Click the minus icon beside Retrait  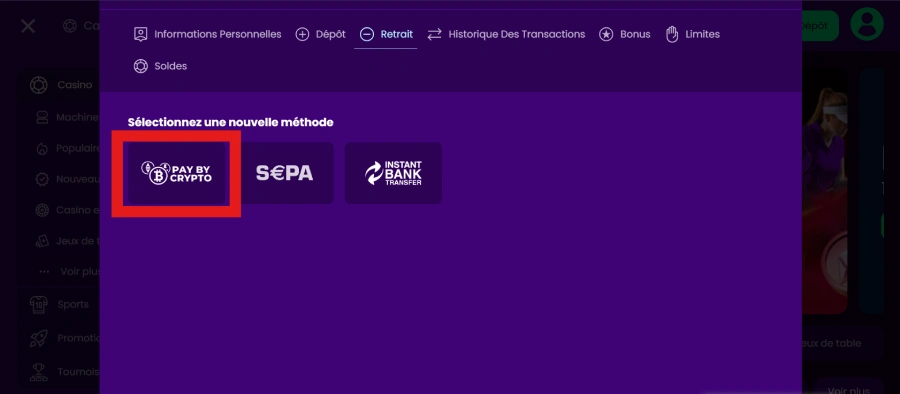pos(367,34)
